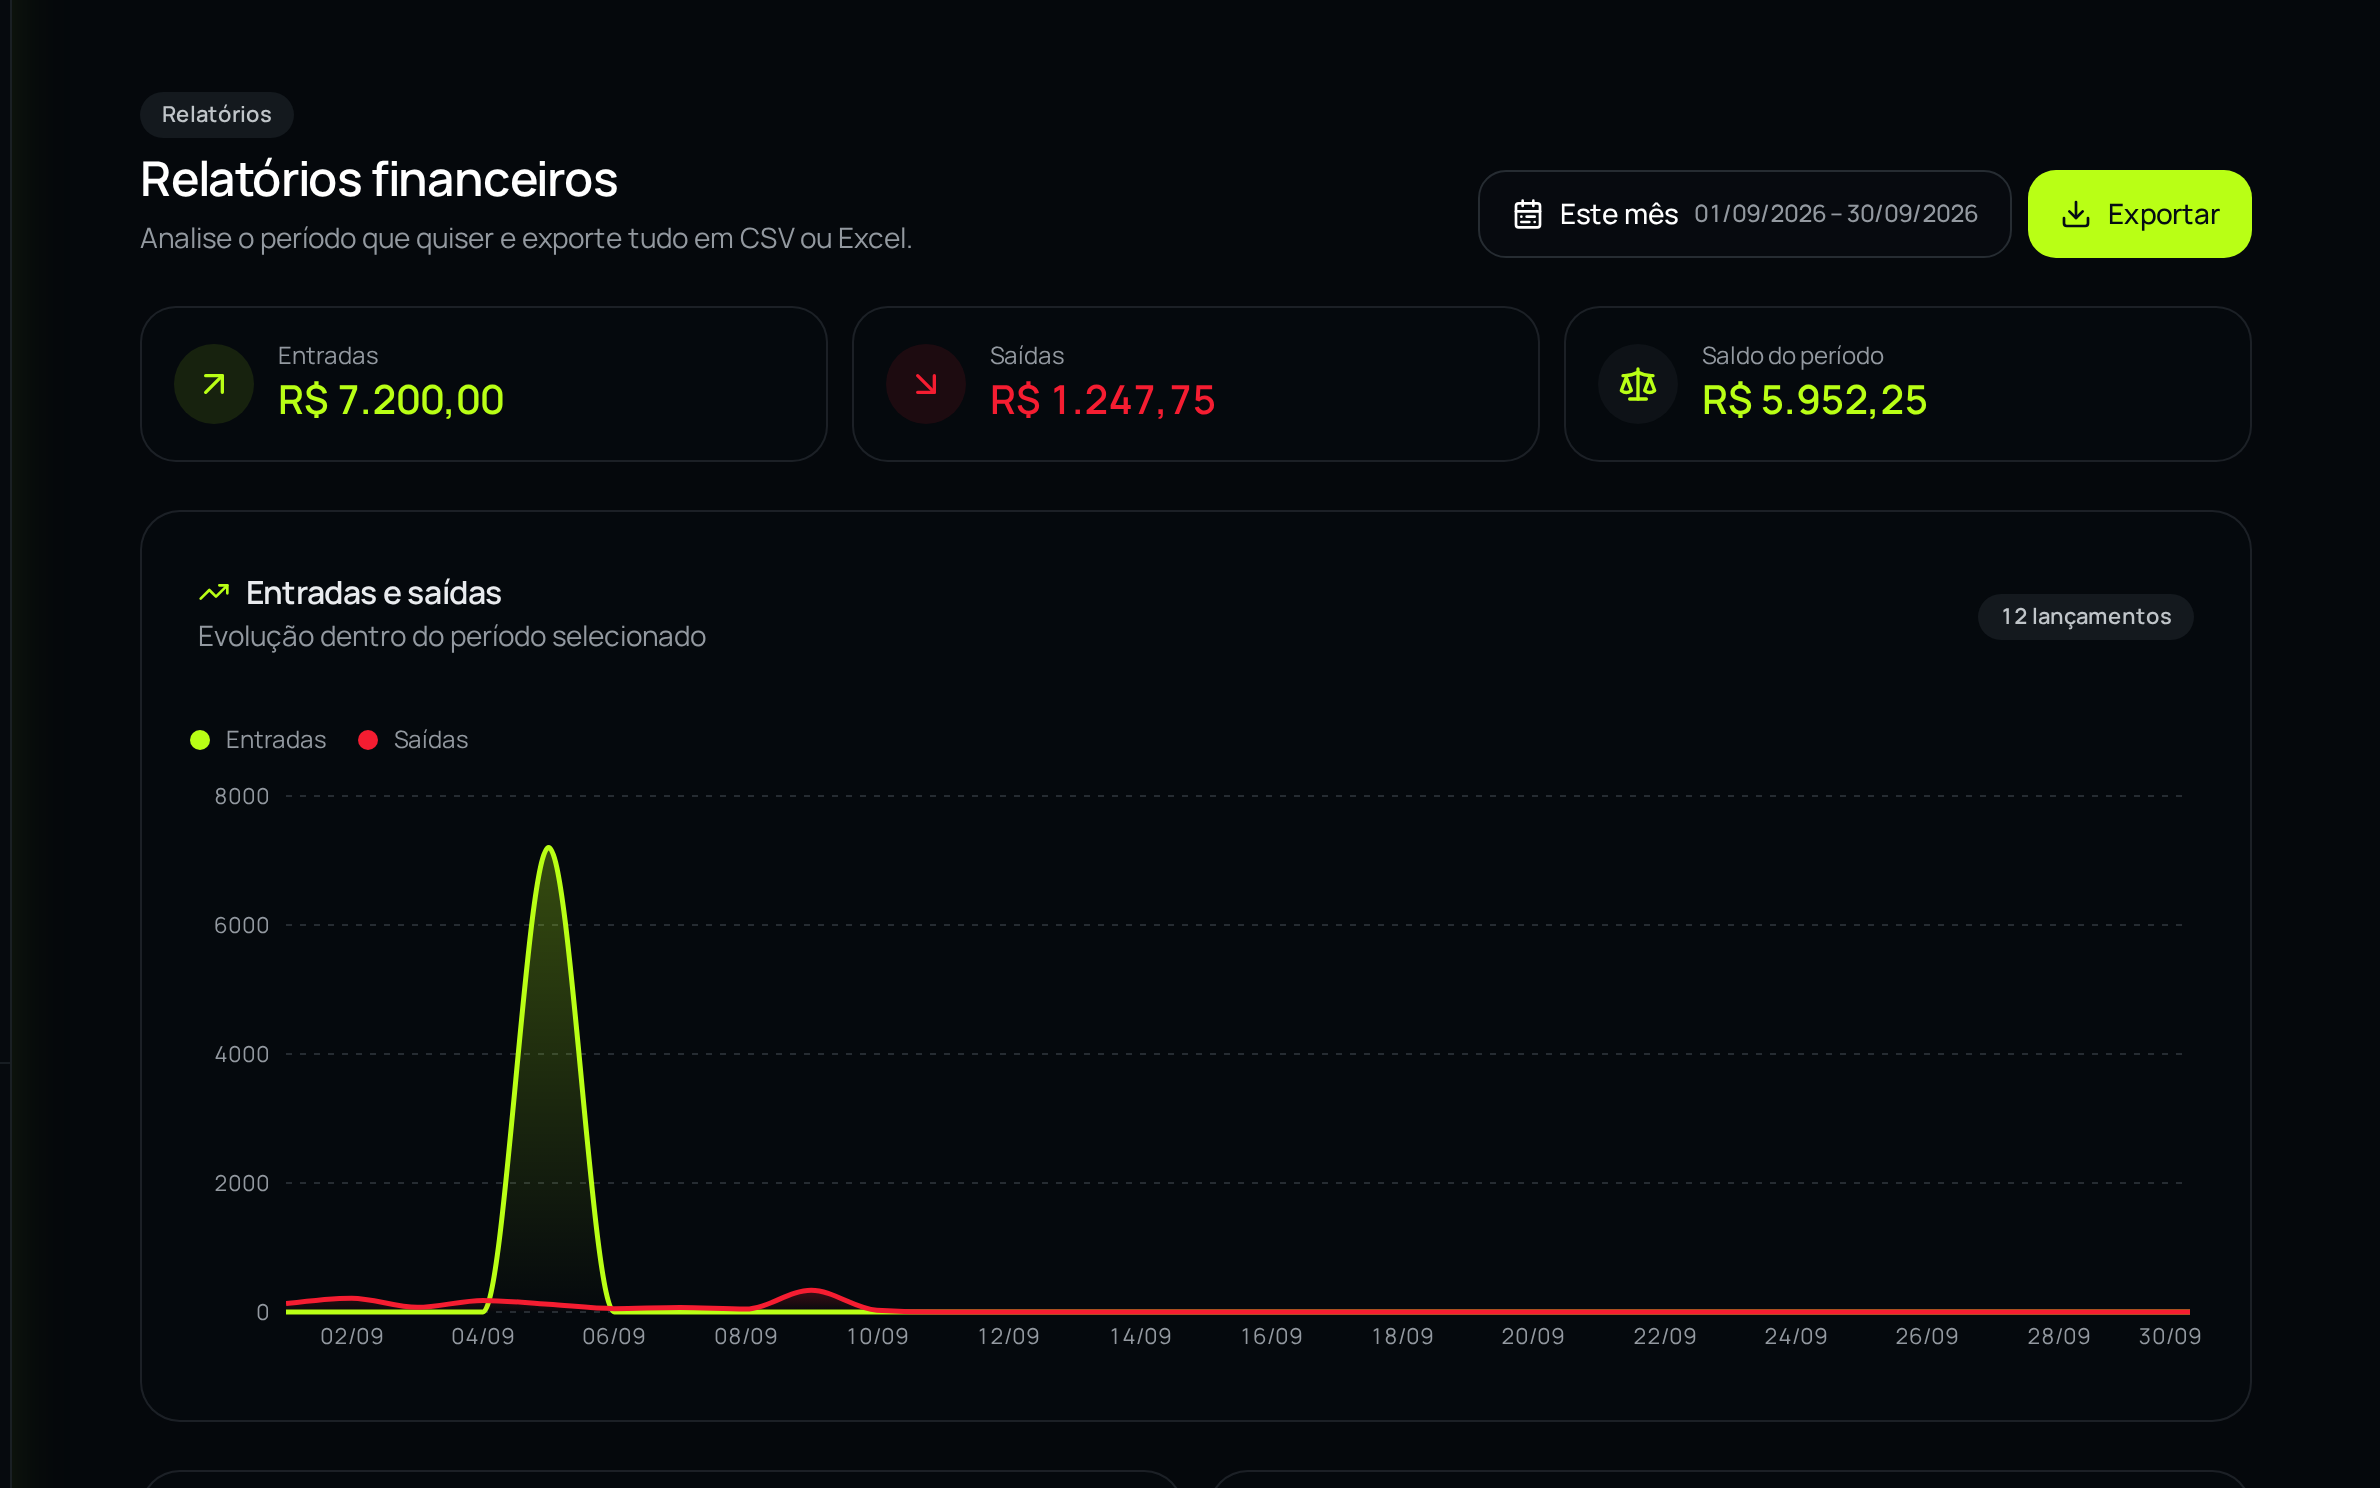Click the 10/09 x-axis label
The width and height of the screenshot is (2380, 1488).
(877, 1337)
